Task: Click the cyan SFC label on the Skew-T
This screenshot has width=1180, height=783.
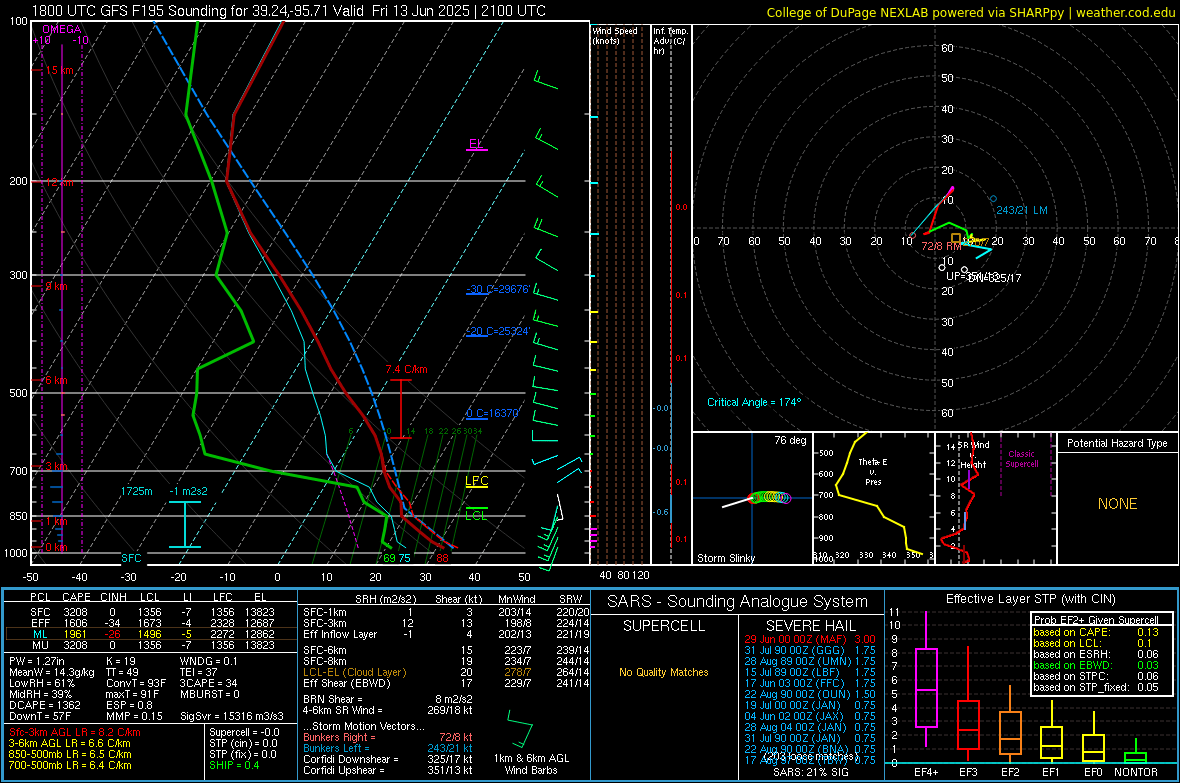Action: (x=131, y=558)
